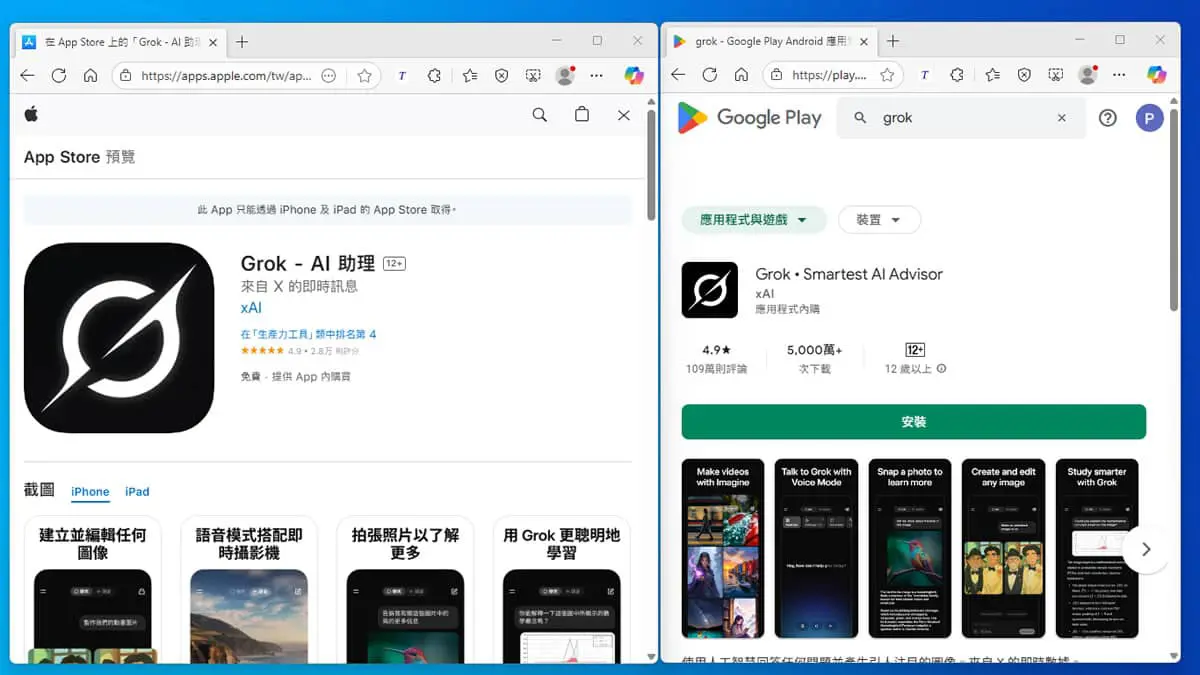Open the App Store shopping bag icon

pos(582,115)
